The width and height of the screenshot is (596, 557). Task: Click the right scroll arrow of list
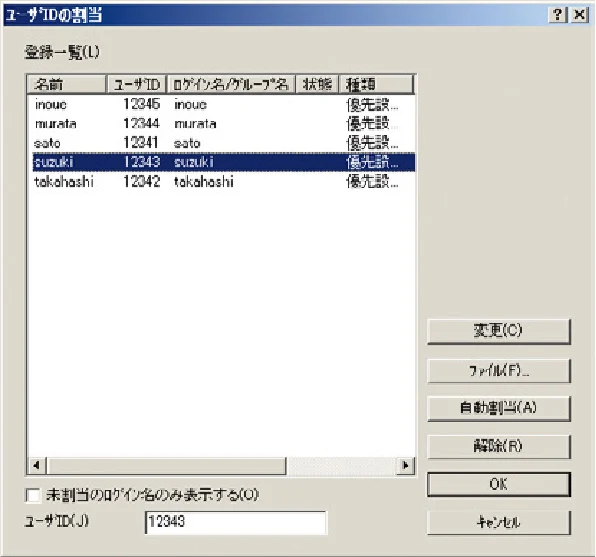(x=405, y=465)
